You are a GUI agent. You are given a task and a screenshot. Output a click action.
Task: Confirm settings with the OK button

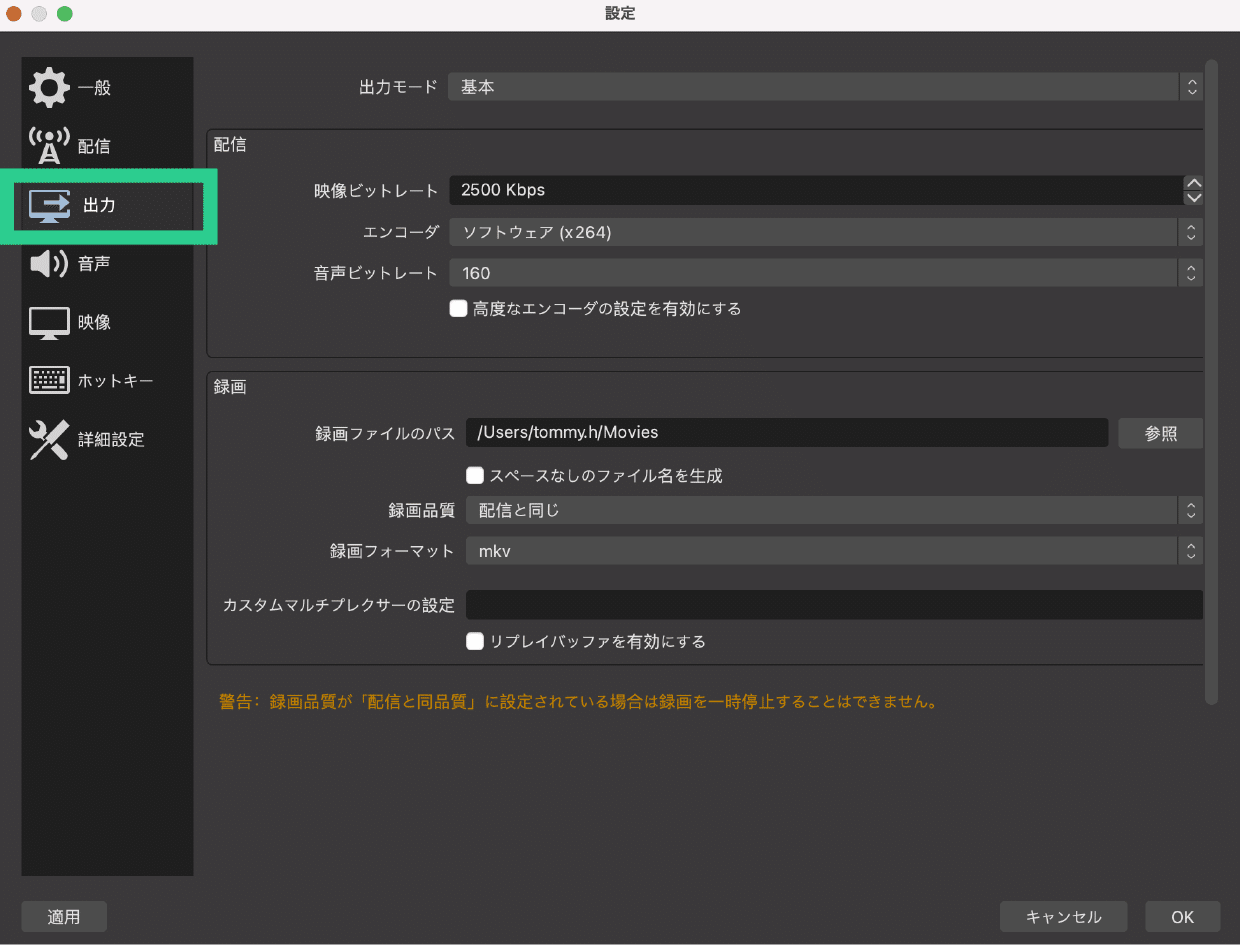pyautogui.click(x=1183, y=917)
